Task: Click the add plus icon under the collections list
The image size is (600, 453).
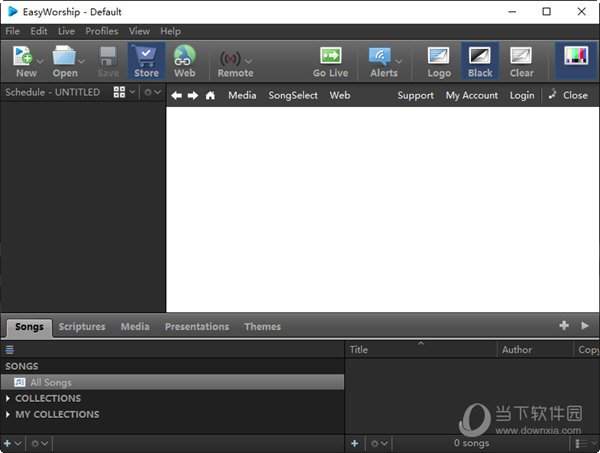Action: (x=7, y=443)
